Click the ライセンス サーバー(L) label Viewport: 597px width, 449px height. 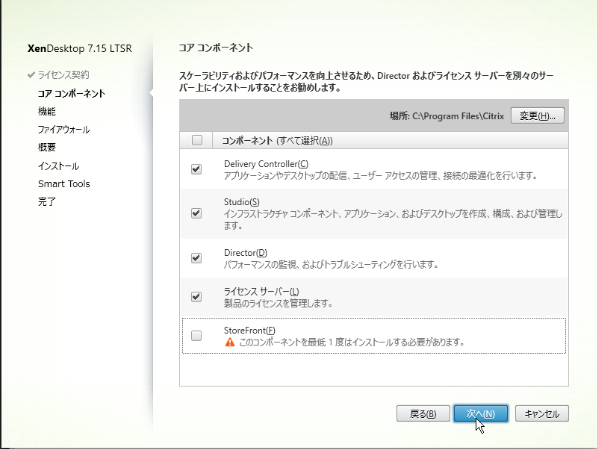pos(261,292)
